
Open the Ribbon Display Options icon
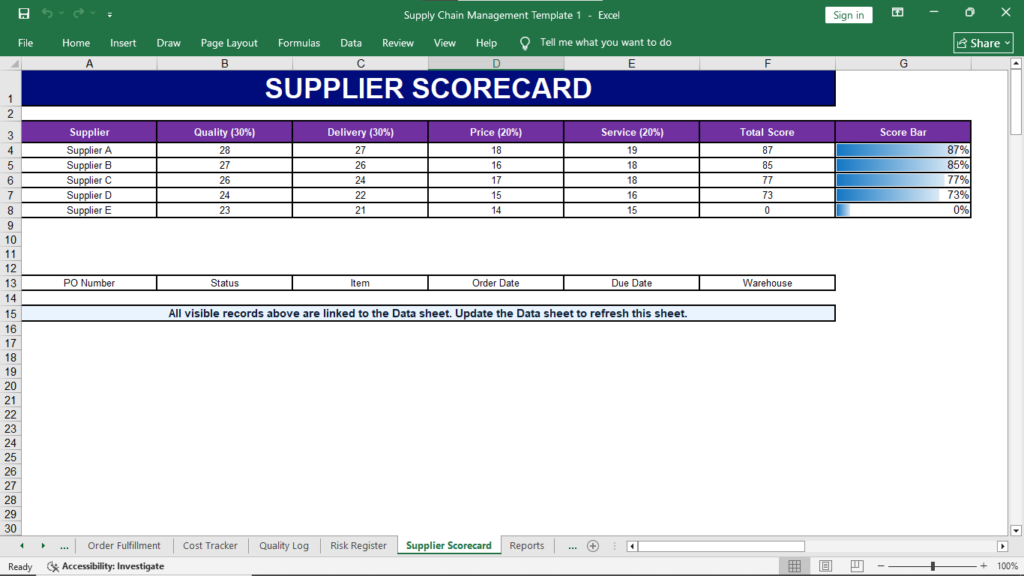click(898, 13)
